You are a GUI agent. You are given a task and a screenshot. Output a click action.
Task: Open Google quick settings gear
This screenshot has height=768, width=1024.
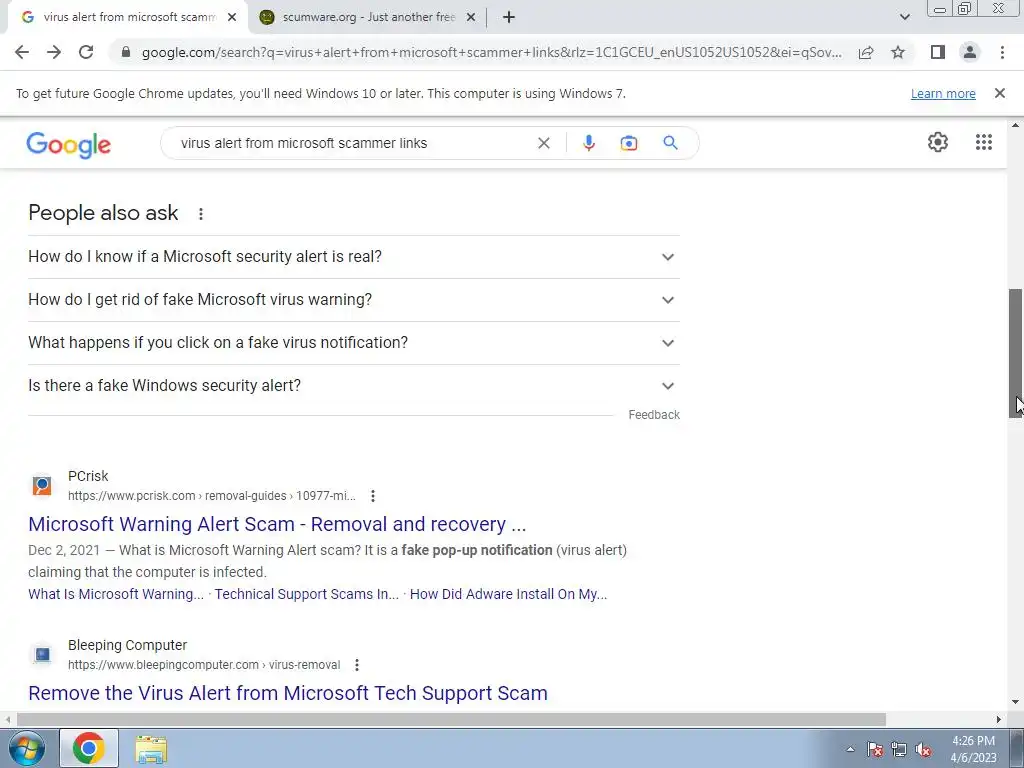[x=938, y=142]
